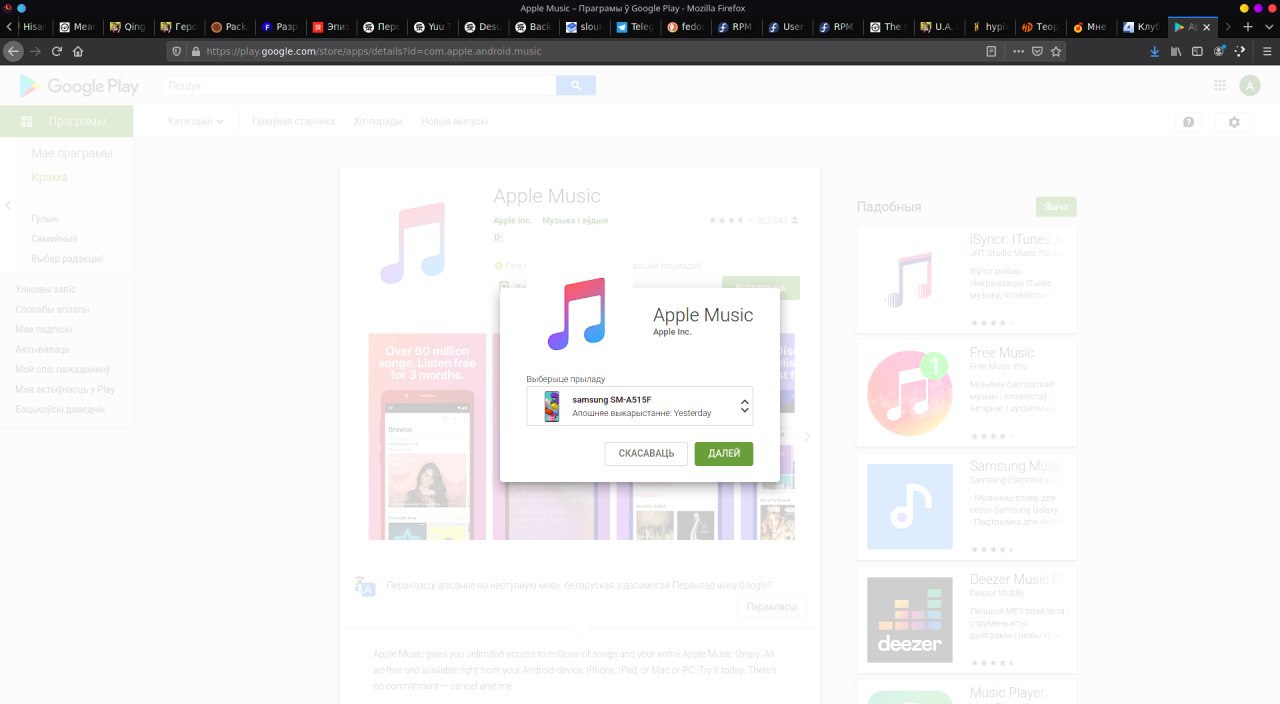Open Гульні category in sidebar
The width and height of the screenshot is (1280, 704).
coord(45,219)
